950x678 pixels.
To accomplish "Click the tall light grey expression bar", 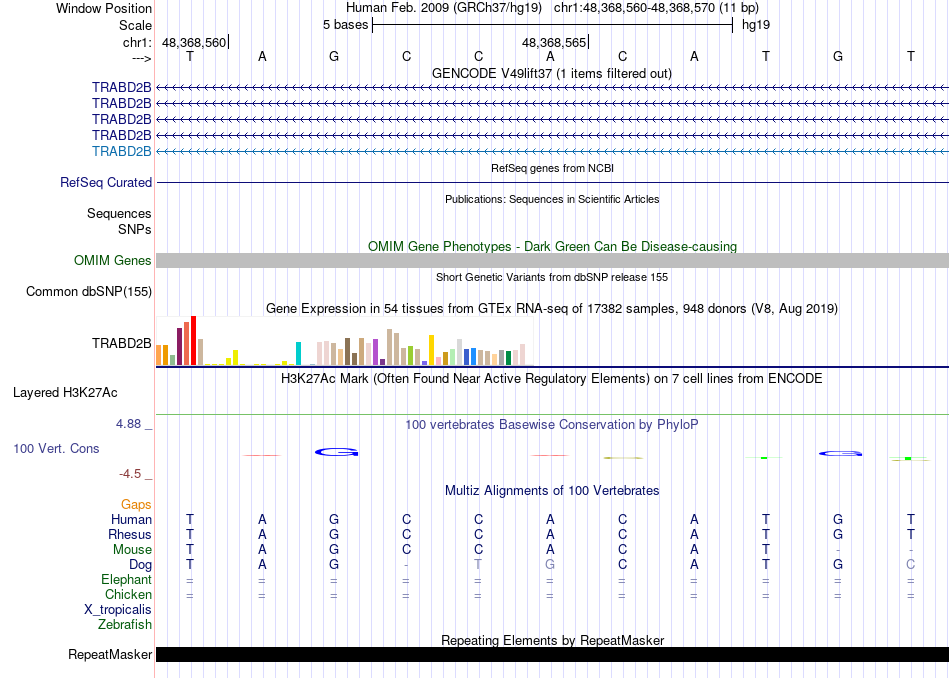I will click(459, 352).
